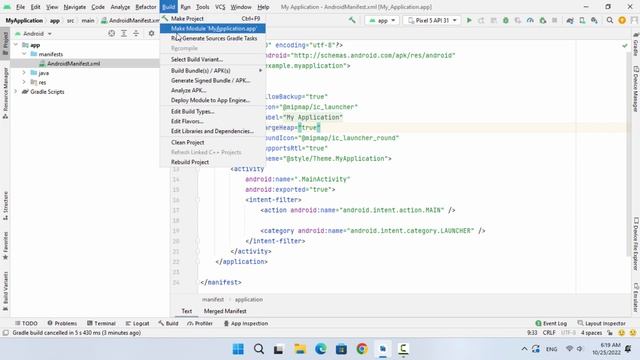Switch to the Text editor tab

[x=187, y=311]
